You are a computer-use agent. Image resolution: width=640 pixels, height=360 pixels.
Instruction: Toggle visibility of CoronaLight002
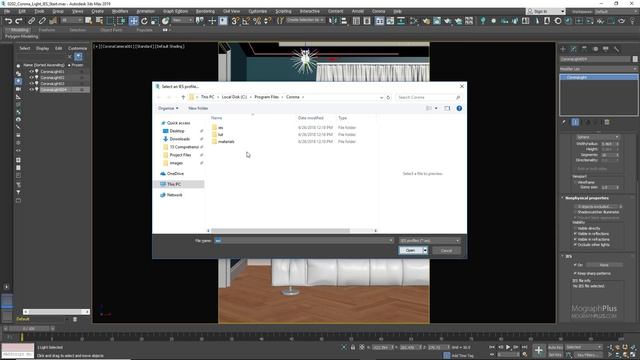[31, 78]
